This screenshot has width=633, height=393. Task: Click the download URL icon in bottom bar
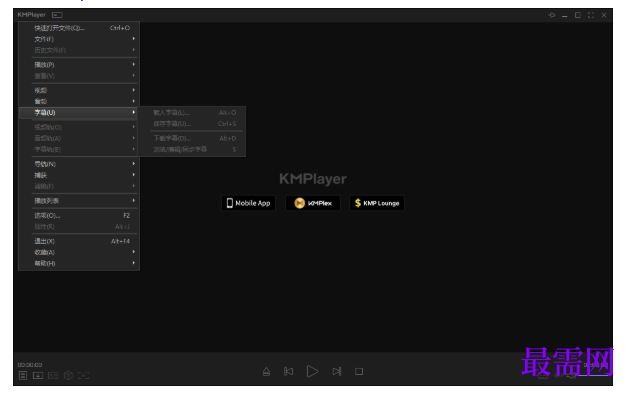38,376
